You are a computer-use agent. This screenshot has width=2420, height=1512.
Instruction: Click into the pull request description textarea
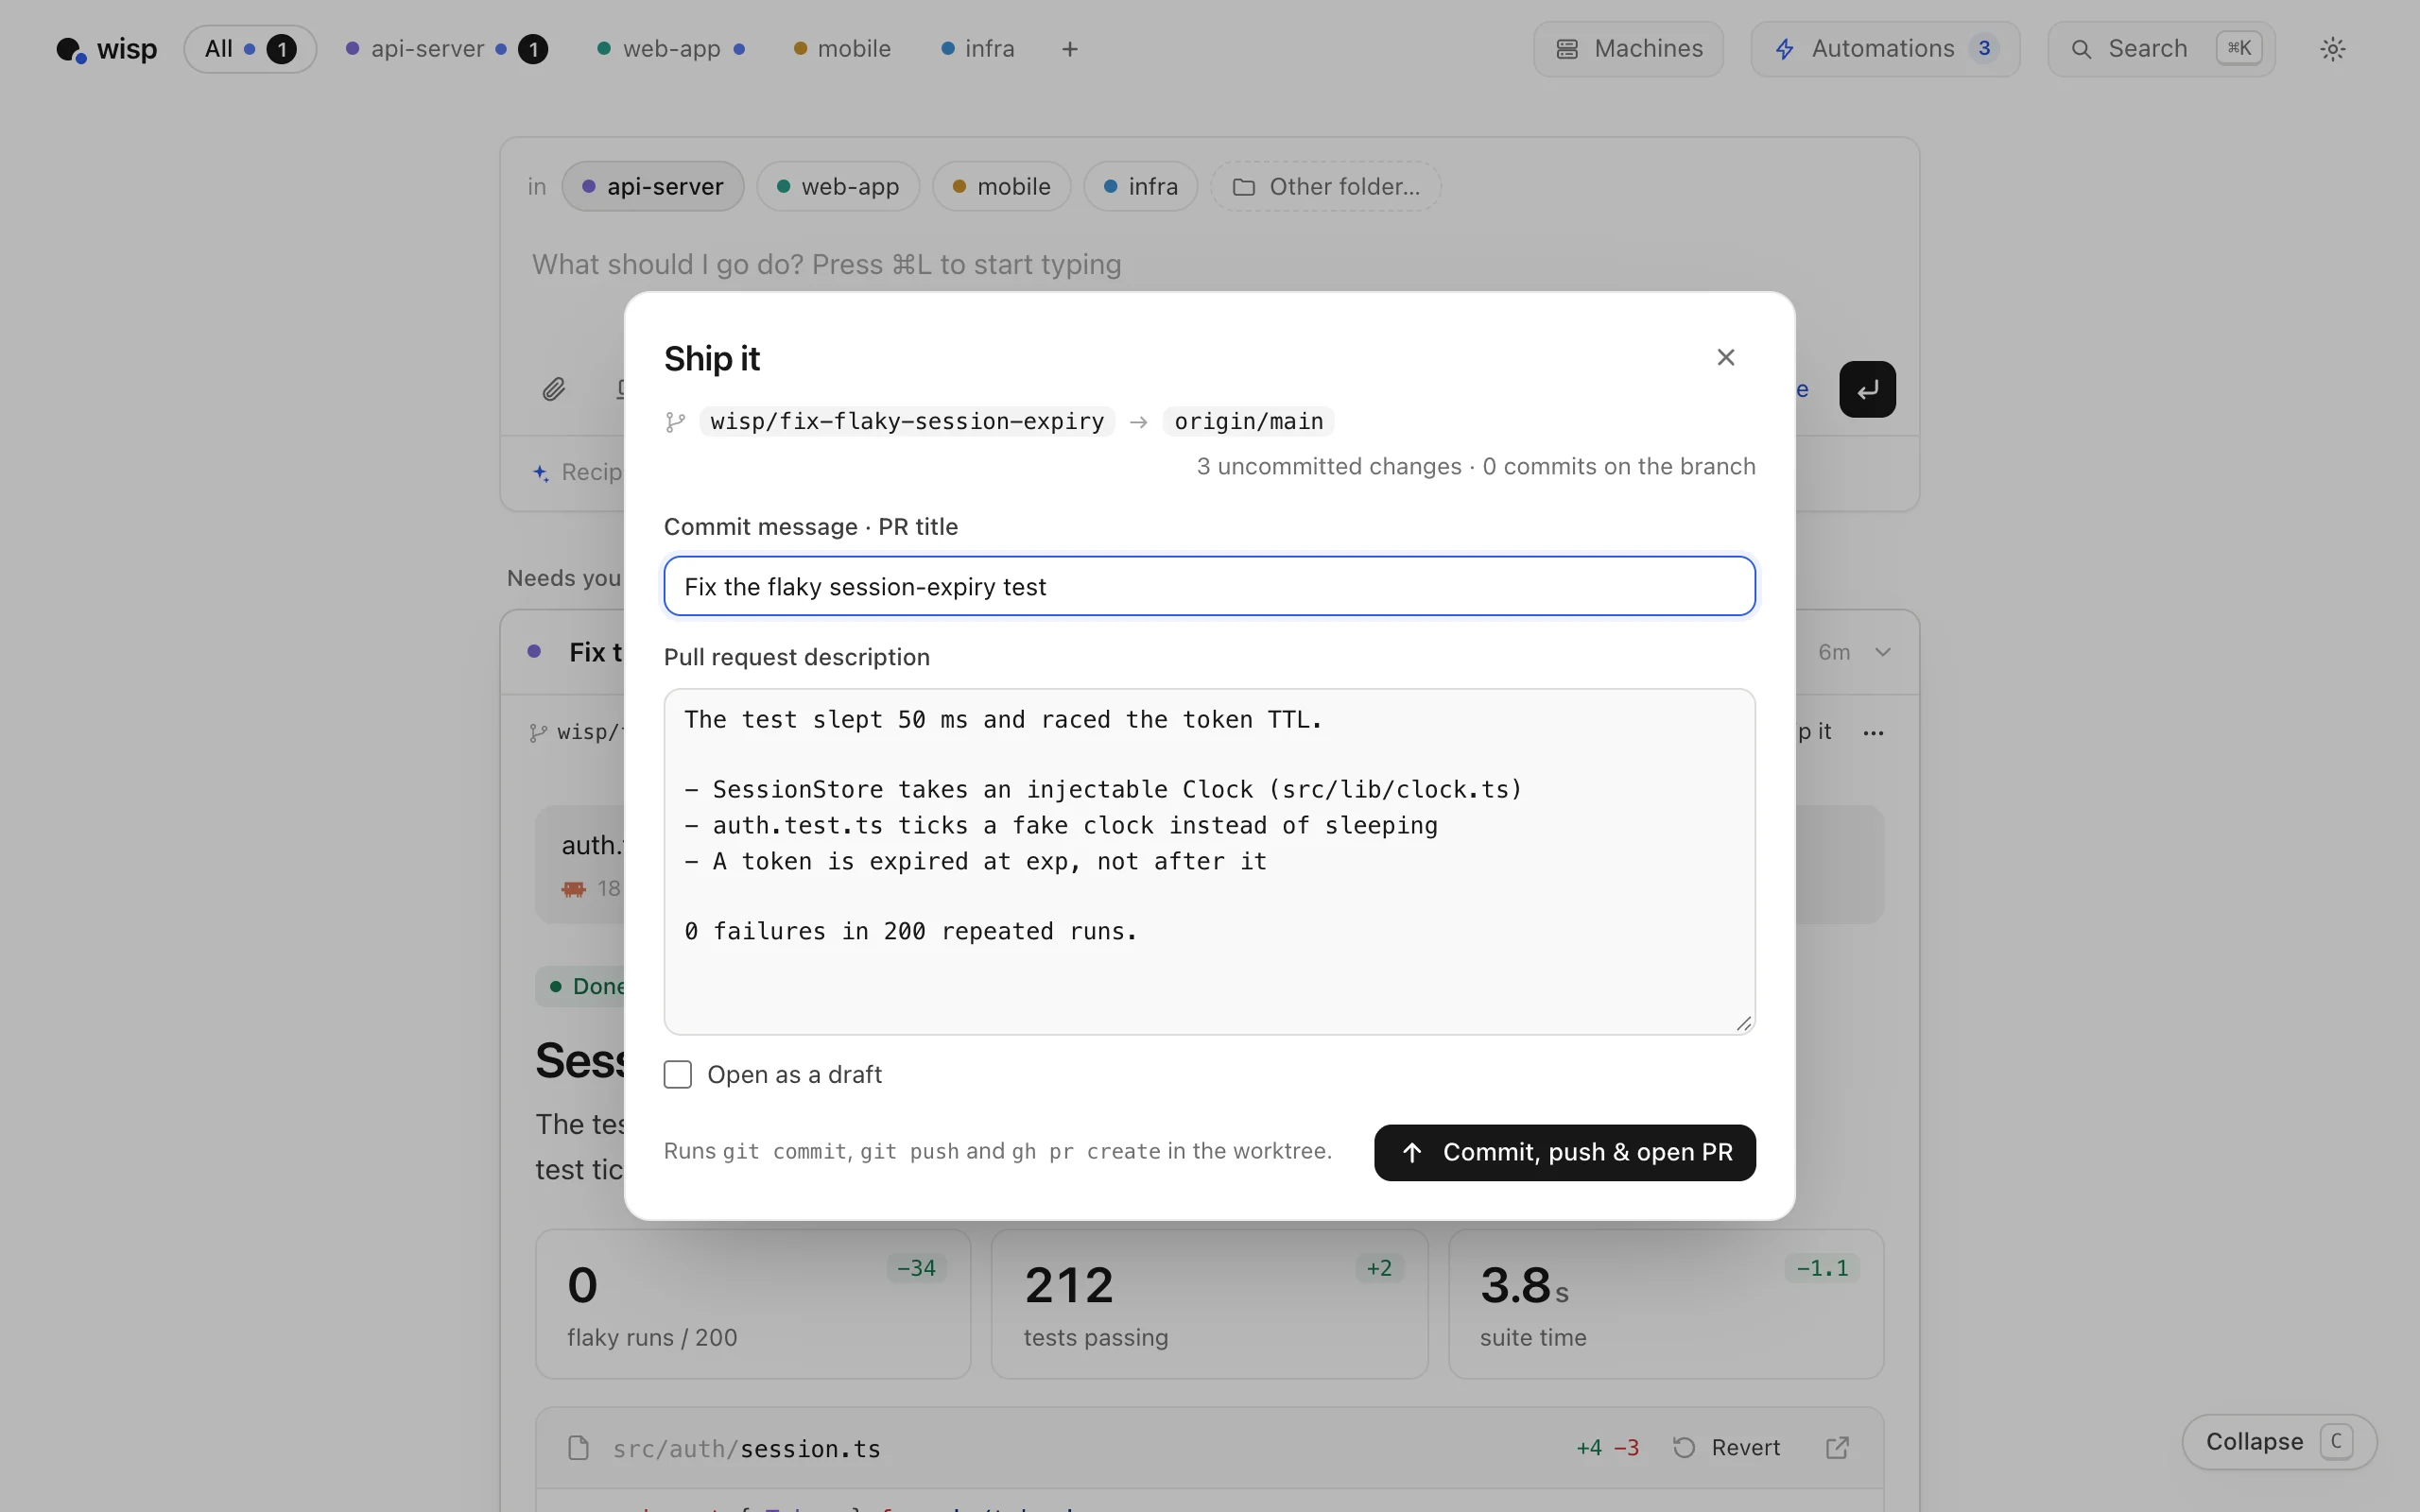coord(1209,861)
